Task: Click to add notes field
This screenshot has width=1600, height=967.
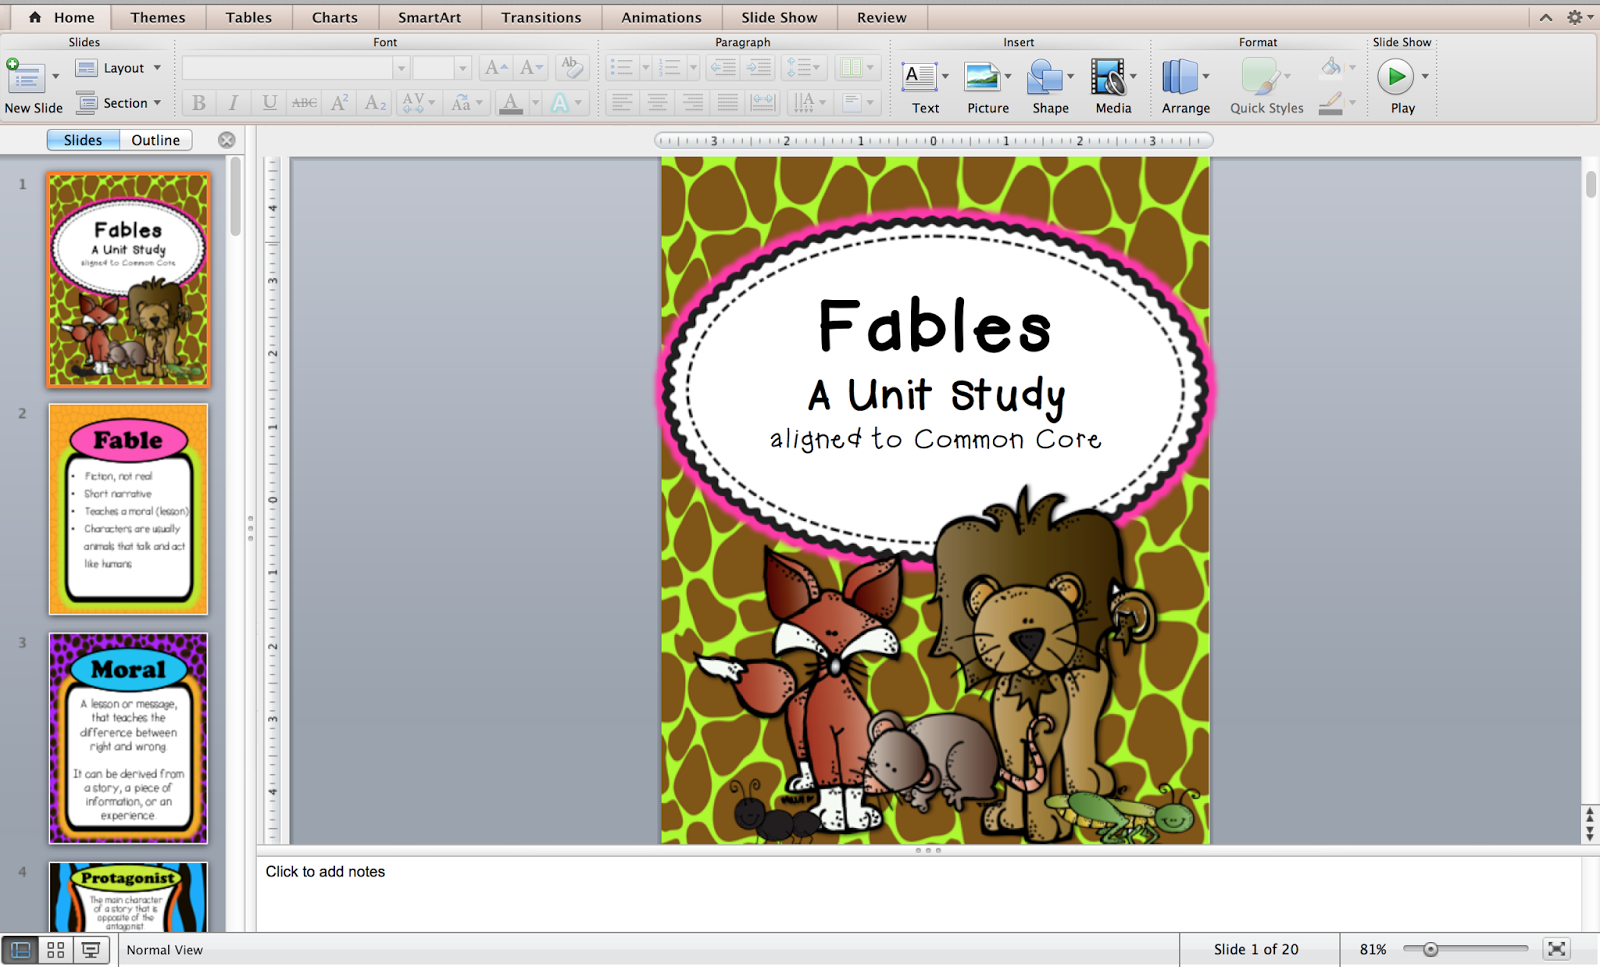Action: point(918,893)
